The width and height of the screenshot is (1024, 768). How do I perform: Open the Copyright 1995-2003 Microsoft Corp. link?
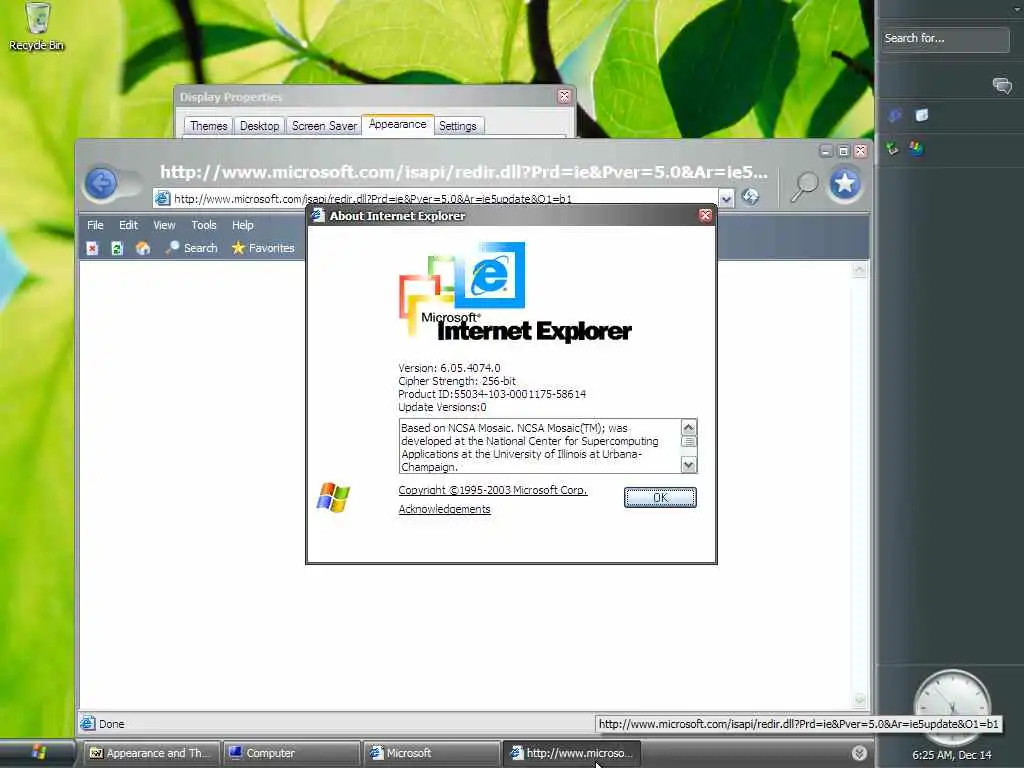point(492,490)
